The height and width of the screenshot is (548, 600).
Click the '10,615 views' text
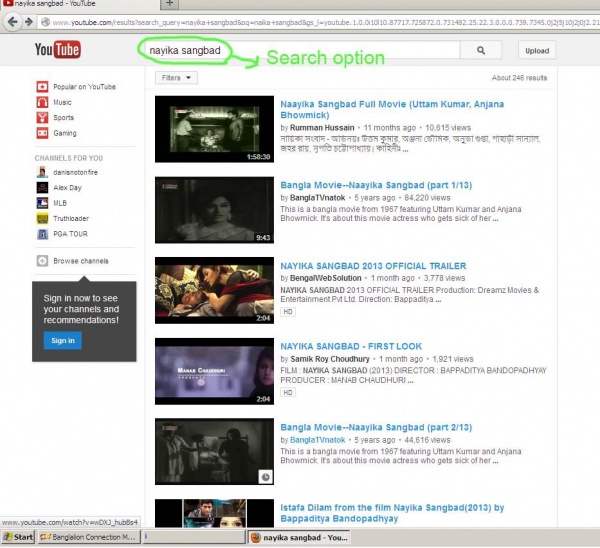pyautogui.click(x=448, y=128)
